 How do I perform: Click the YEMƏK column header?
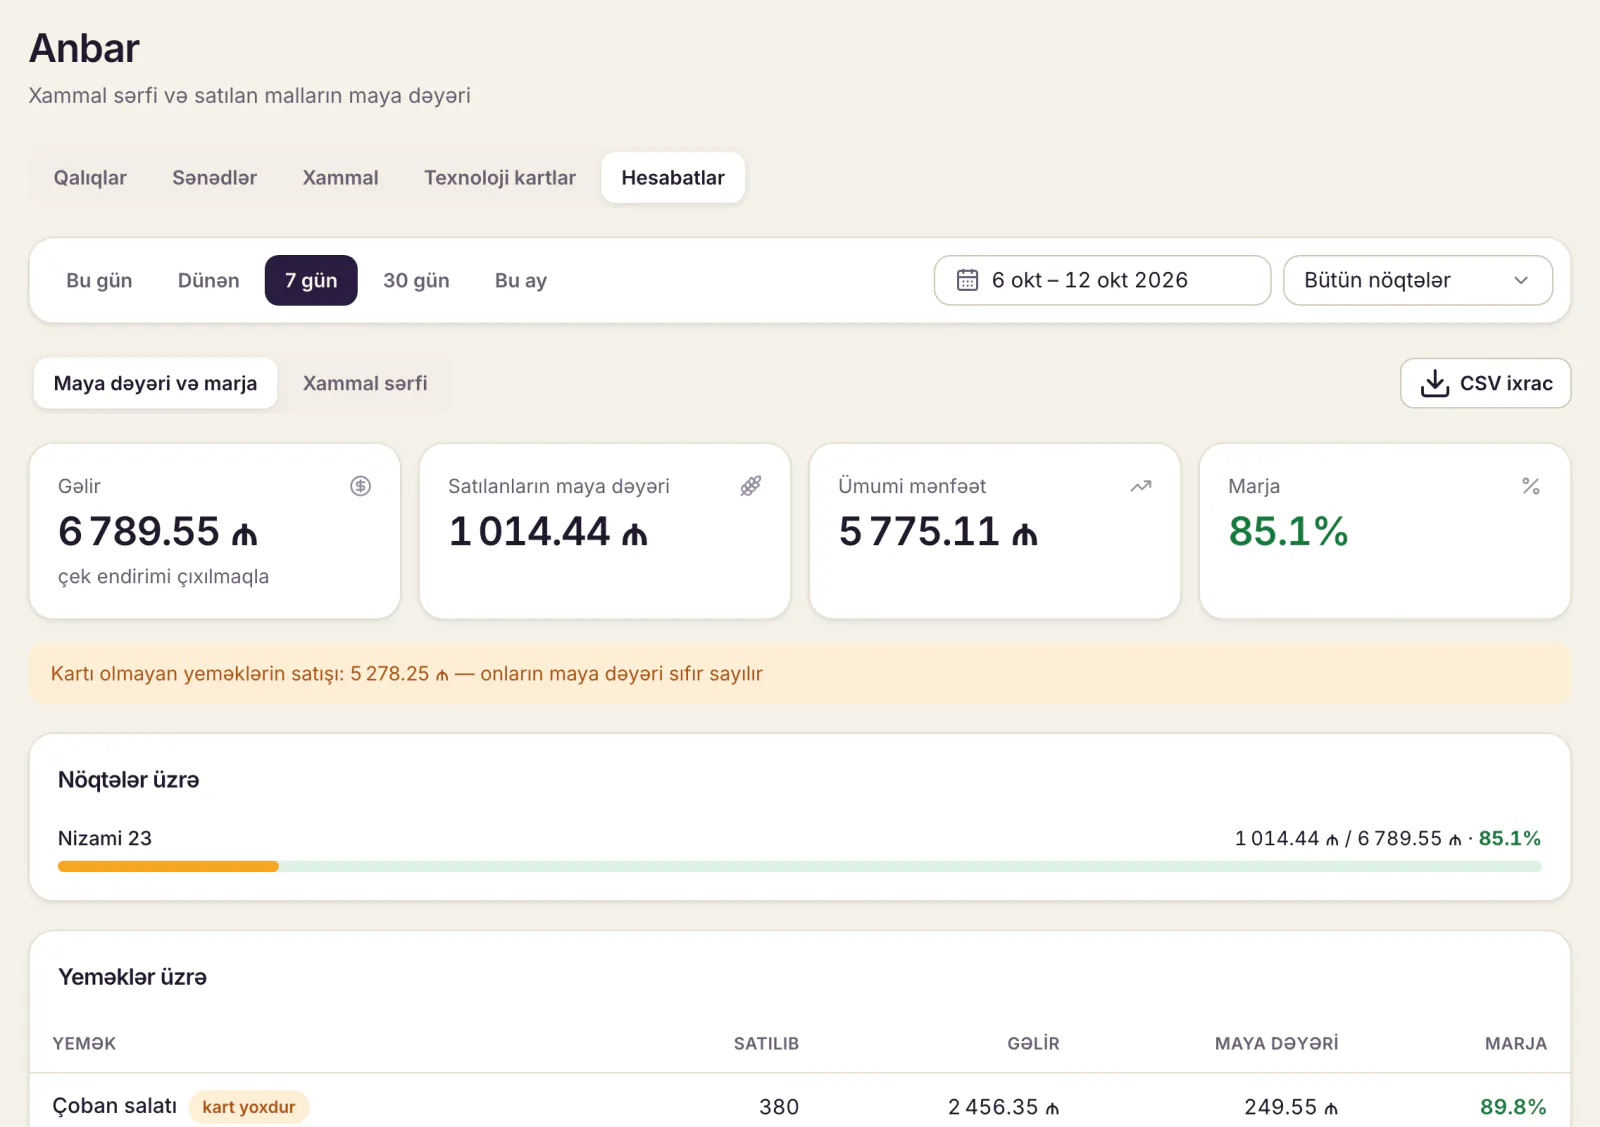coord(84,1043)
